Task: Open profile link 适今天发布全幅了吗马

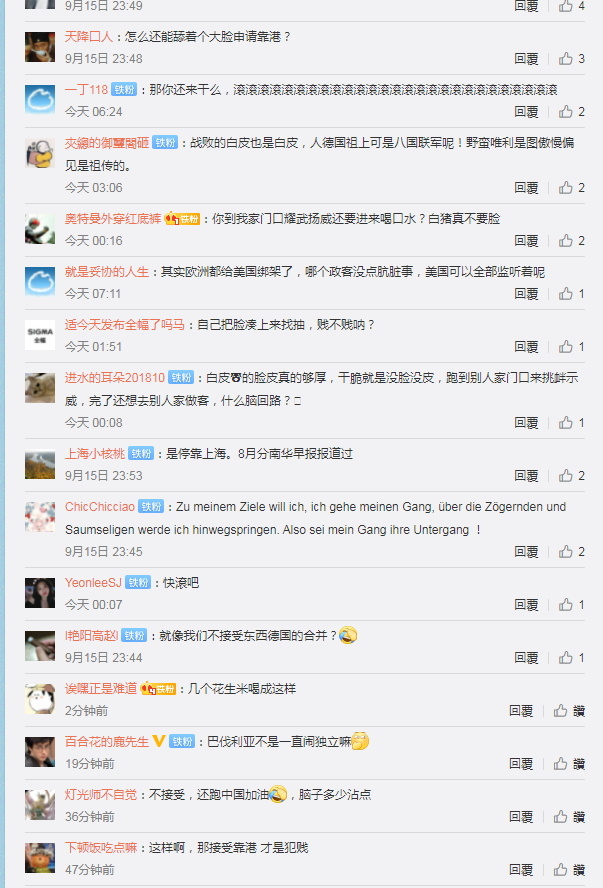Action: [x=125, y=325]
